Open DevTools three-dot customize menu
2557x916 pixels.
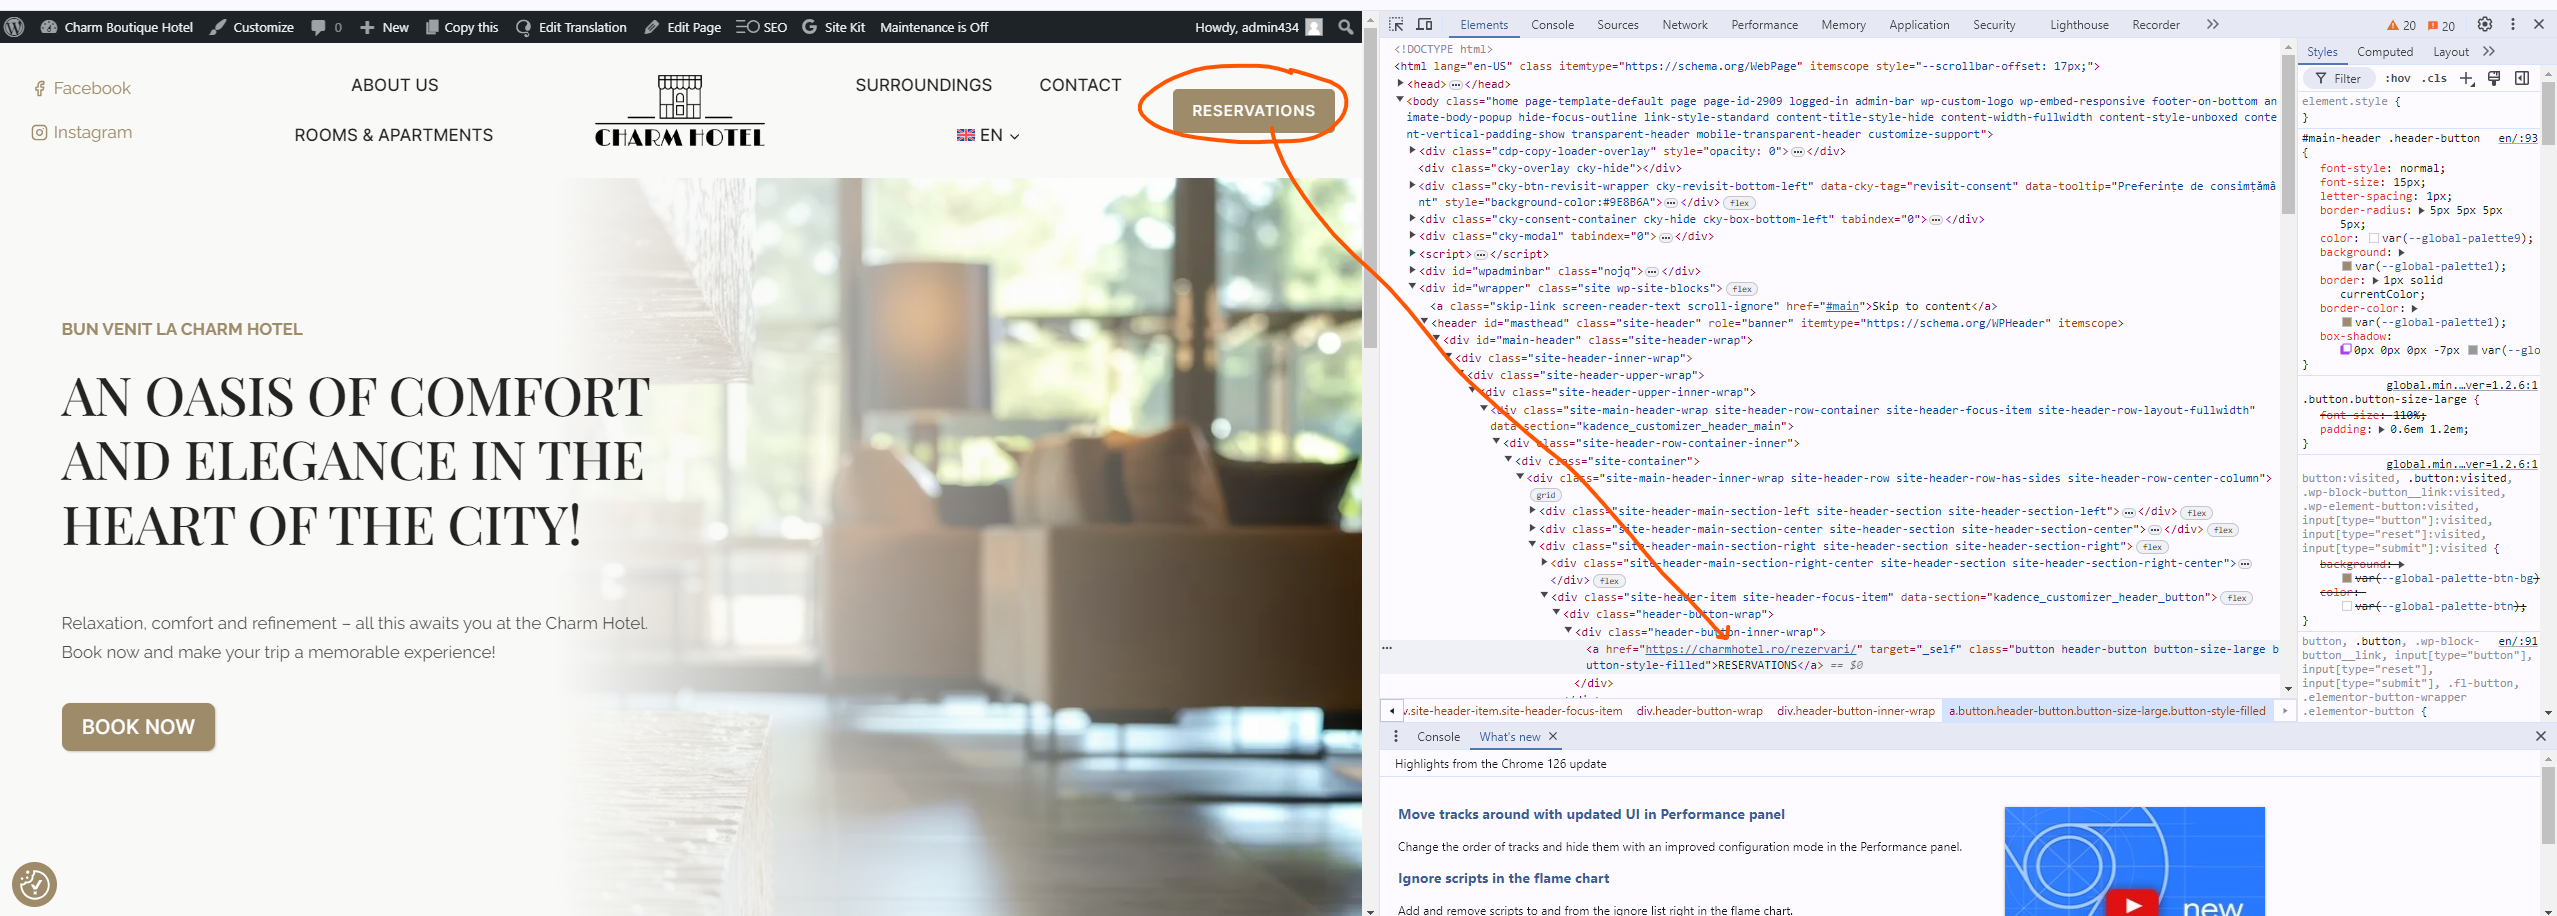2512,25
